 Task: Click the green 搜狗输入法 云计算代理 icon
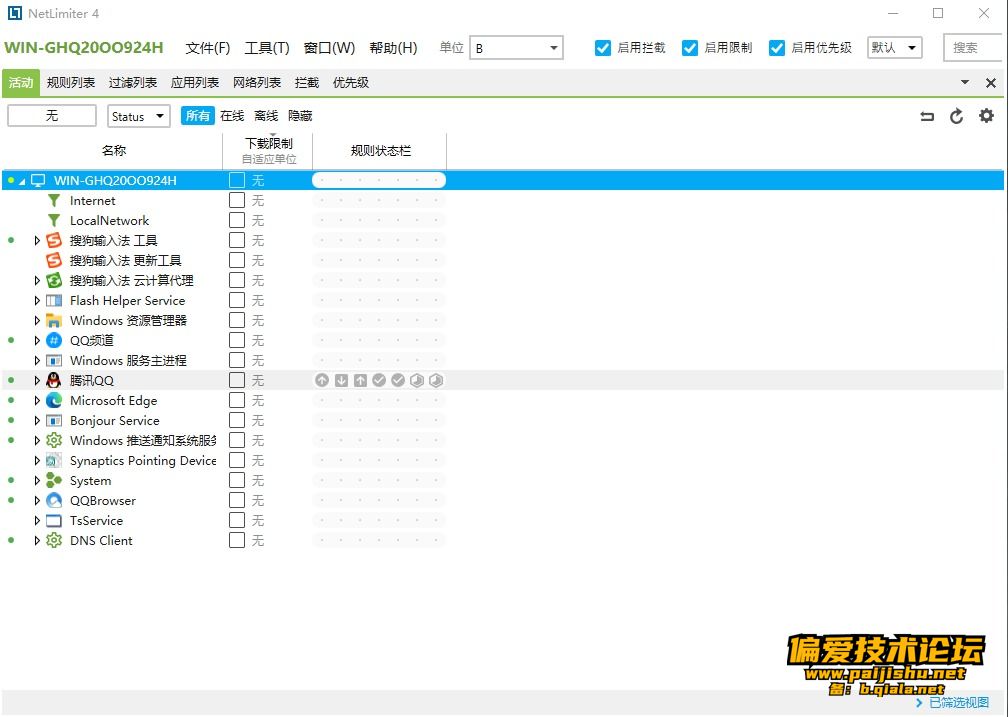pos(54,280)
